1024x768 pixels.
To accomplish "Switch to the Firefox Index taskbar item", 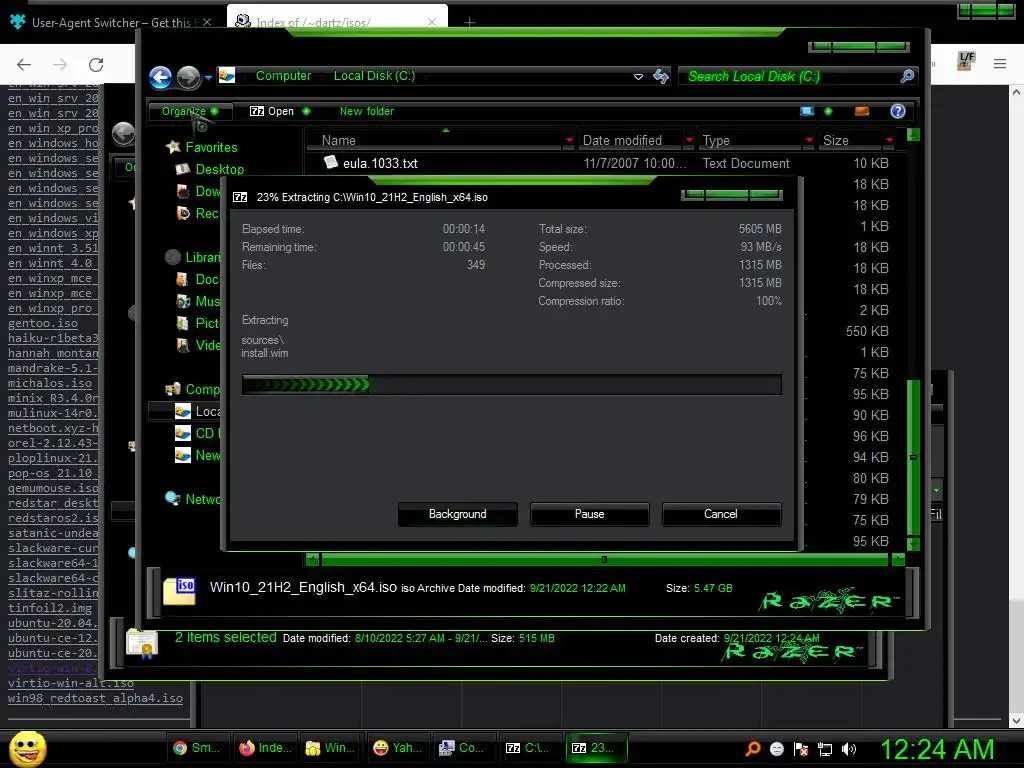I will coord(264,748).
